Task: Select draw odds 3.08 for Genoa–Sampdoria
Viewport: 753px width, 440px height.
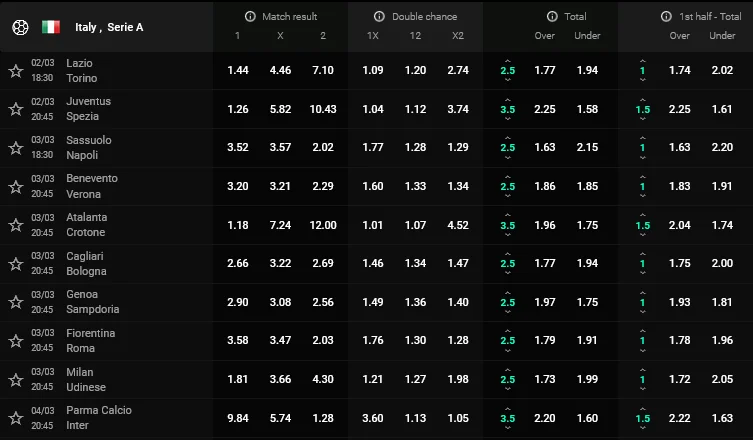Action: coord(280,302)
